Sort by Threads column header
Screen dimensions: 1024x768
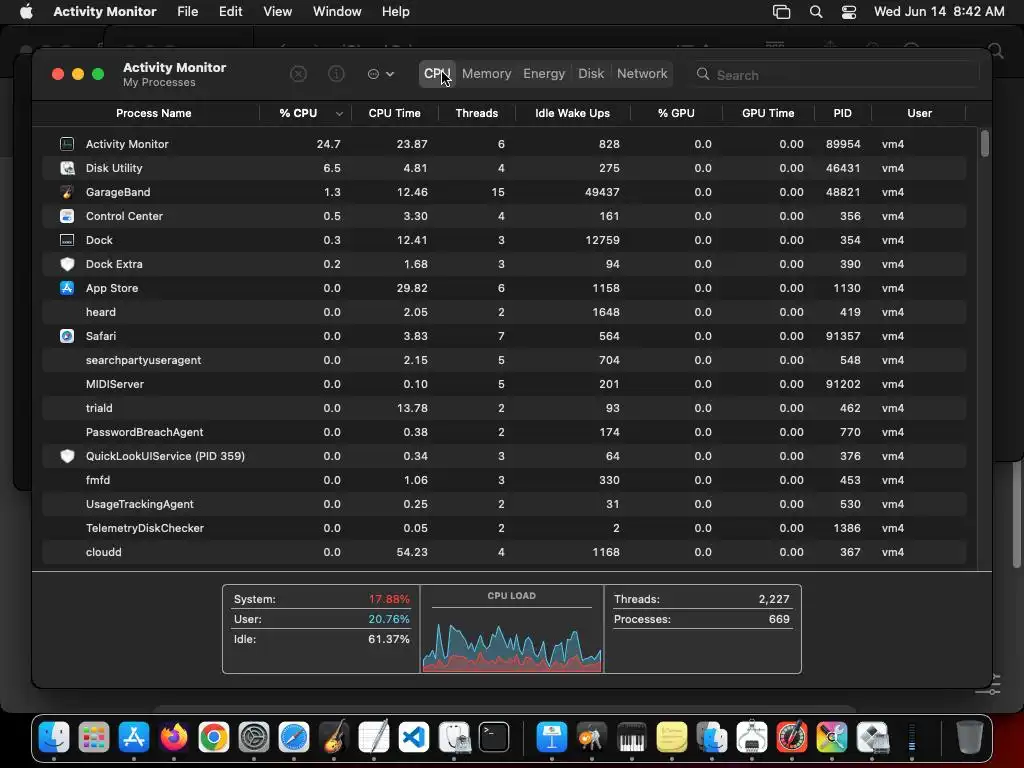(477, 113)
